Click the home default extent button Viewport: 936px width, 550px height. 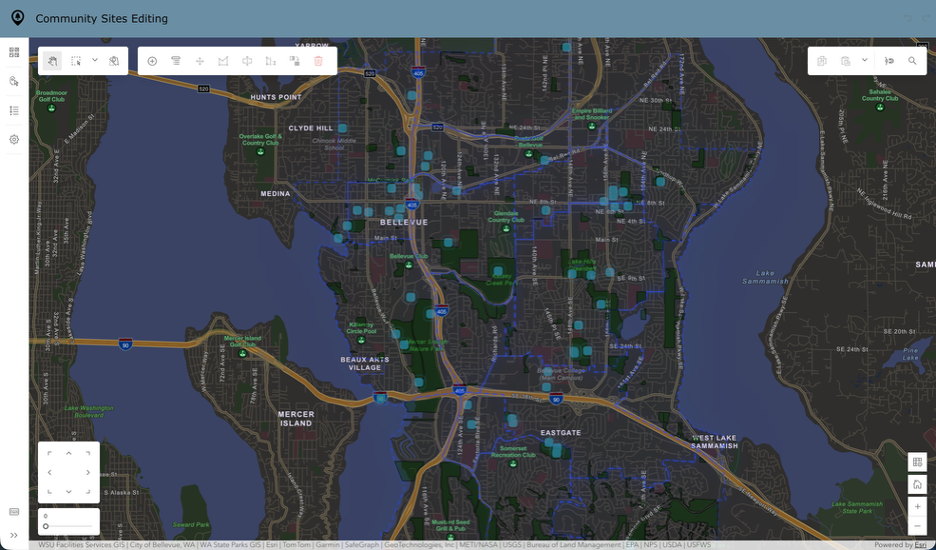coord(917,484)
